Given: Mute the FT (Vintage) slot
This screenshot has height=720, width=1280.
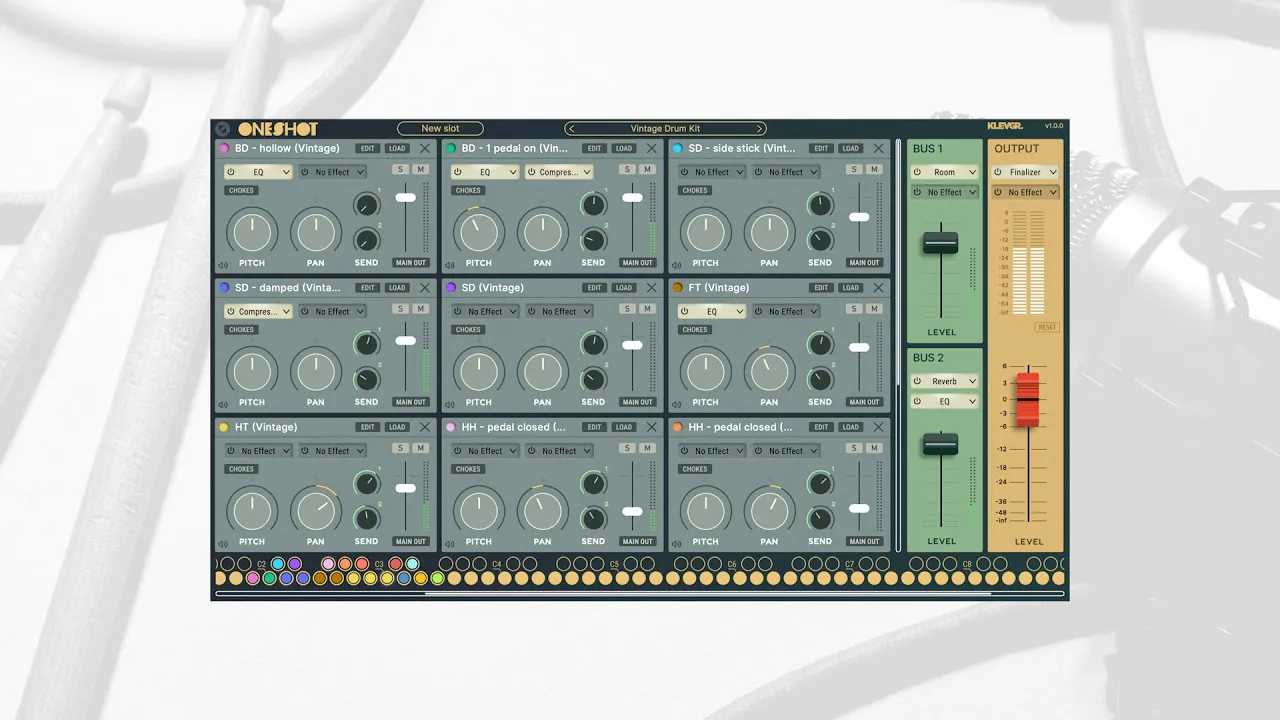Looking at the screenshot, I should tap(874, 309).
